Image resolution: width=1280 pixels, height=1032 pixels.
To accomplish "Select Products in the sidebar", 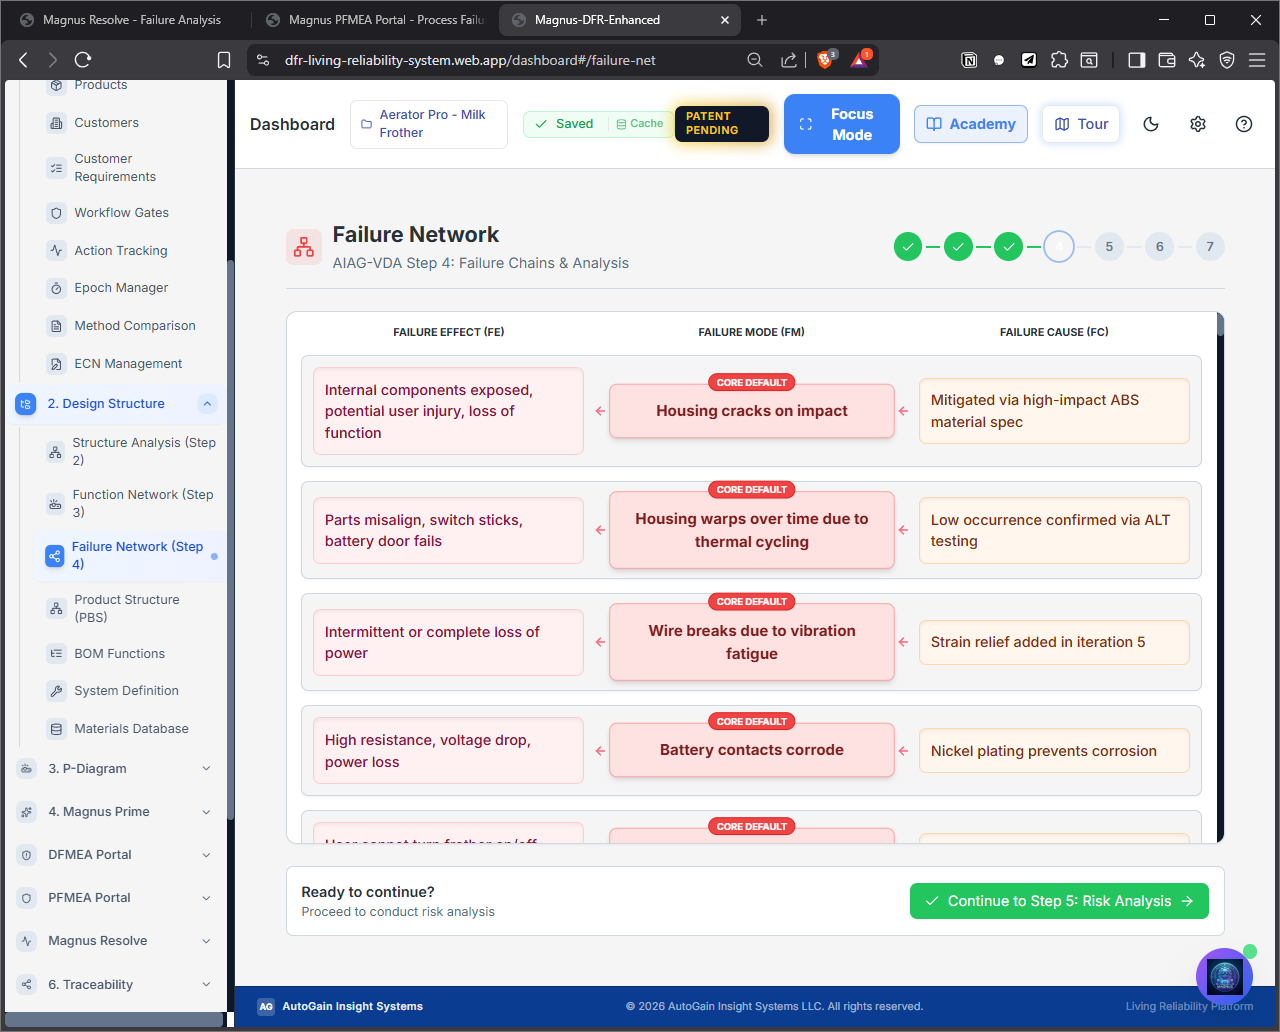I will point(101,85).
